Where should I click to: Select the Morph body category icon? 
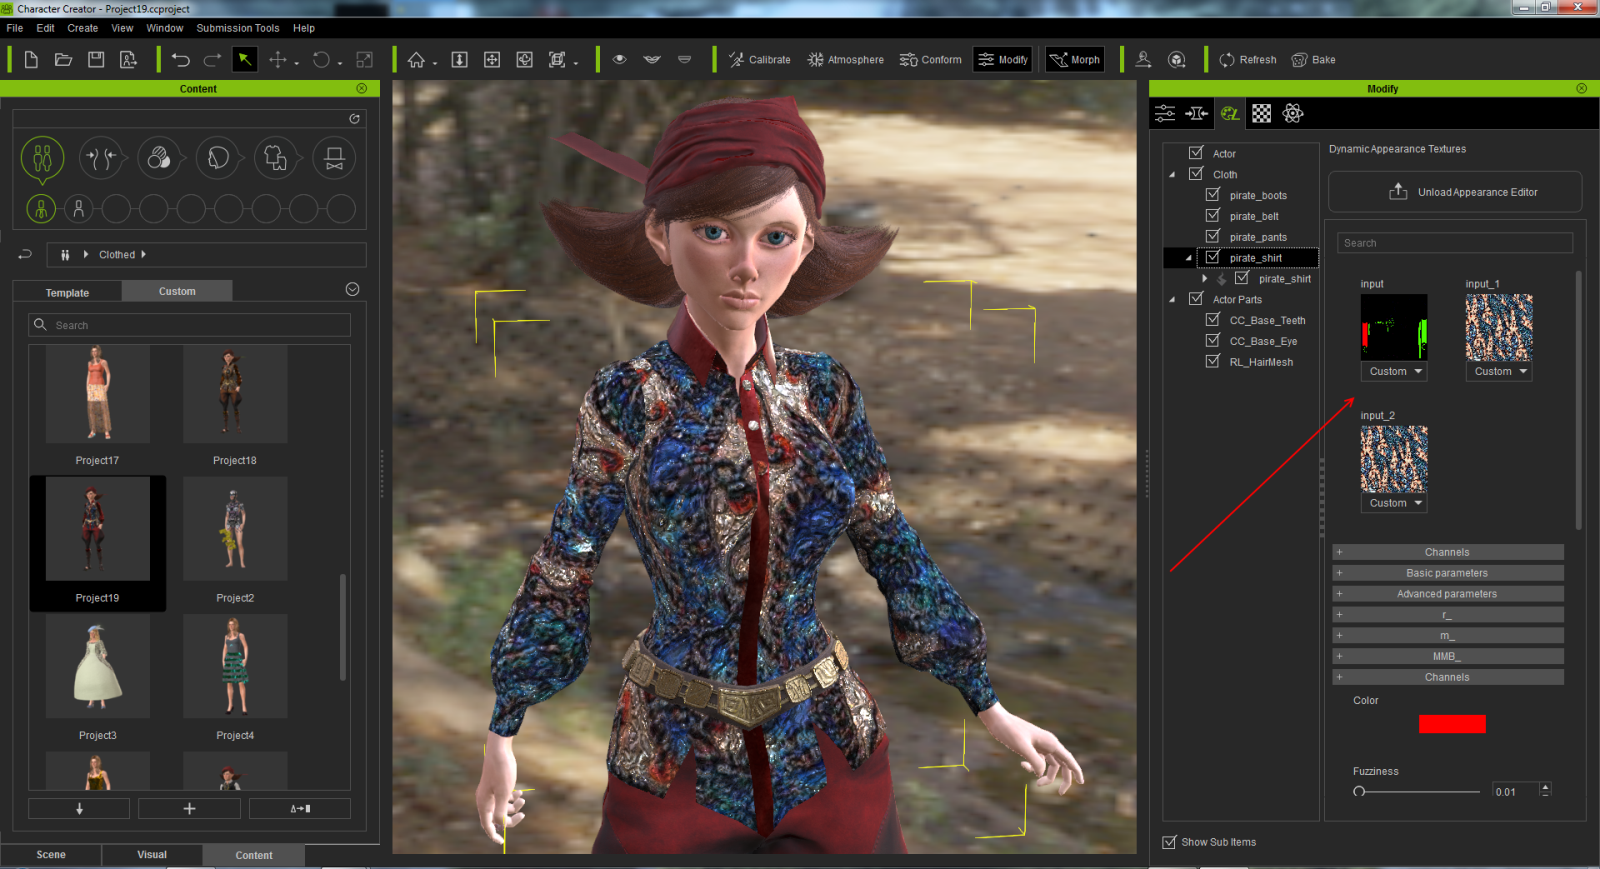click(x=101, y=158)
